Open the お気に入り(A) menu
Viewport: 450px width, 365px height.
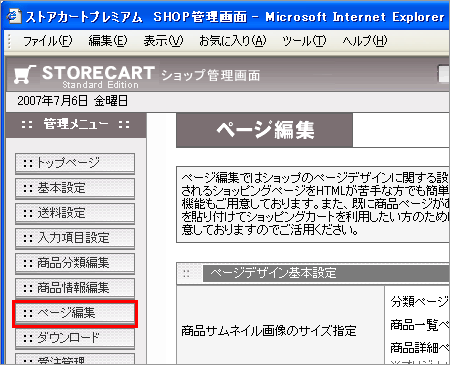click(233, 41)
